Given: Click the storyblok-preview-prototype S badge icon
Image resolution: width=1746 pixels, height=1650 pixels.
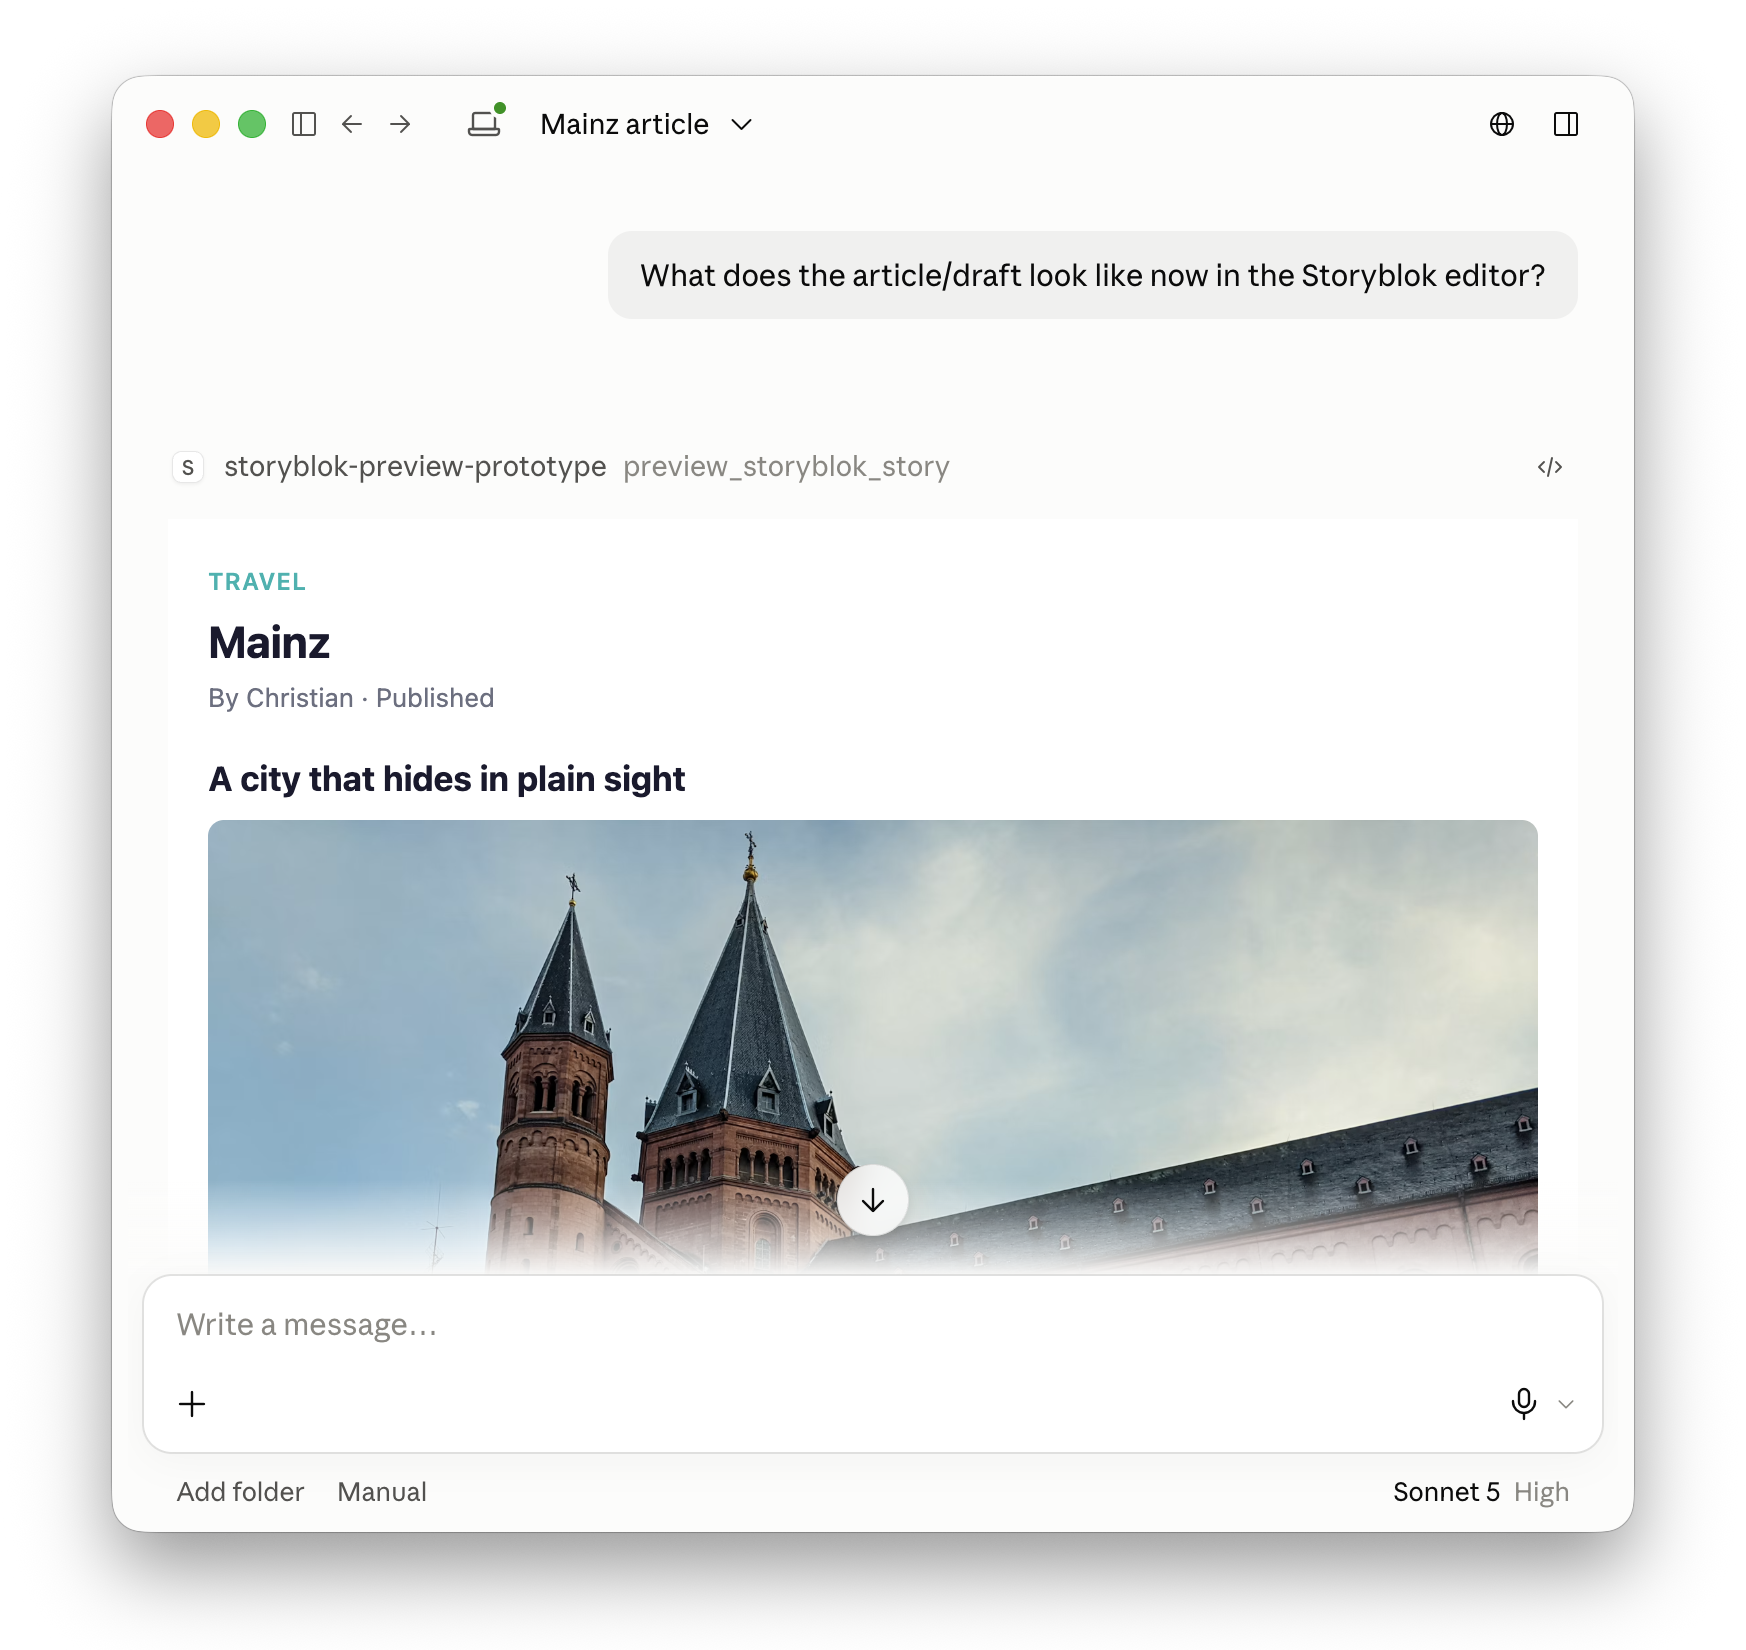Looking at the screenshot, I should (188, 467).
